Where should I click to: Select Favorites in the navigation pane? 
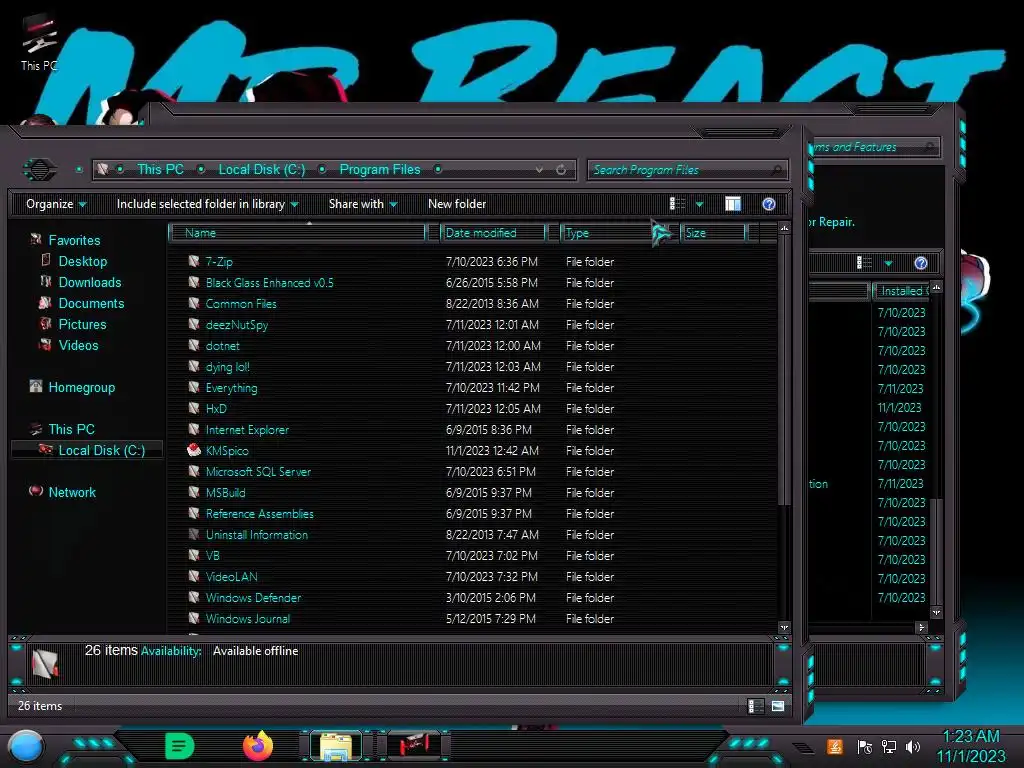(x=74, y=240)
